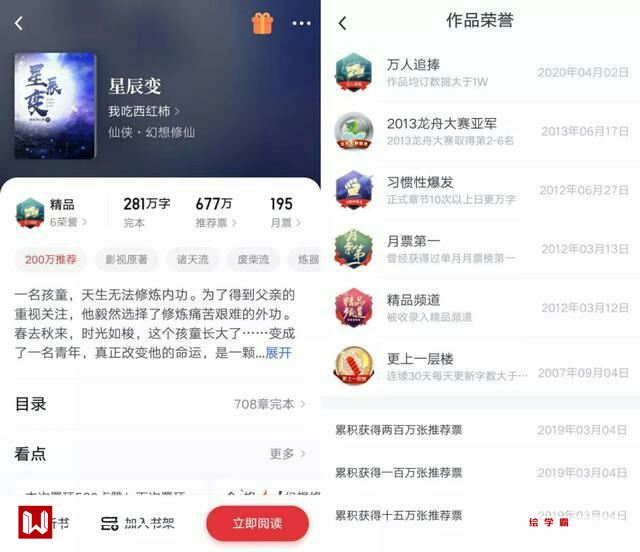Select the 影视原著 tag
640x552 pixels.
pos(126,259)
